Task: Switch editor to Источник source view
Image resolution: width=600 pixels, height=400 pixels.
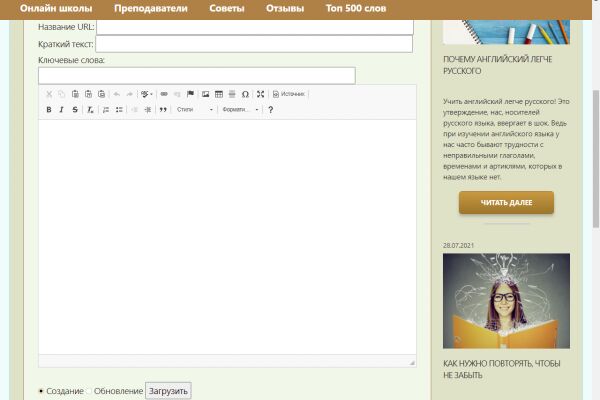Action: [x=289, y=94]
